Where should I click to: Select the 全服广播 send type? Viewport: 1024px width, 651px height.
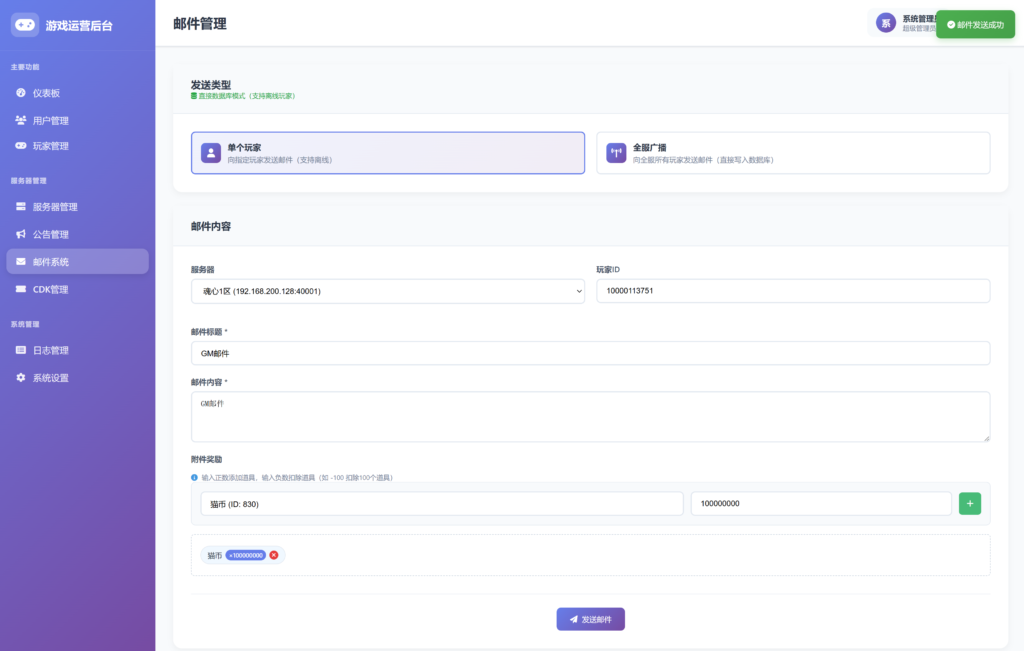pyautogui.click(x=793, y=153)
